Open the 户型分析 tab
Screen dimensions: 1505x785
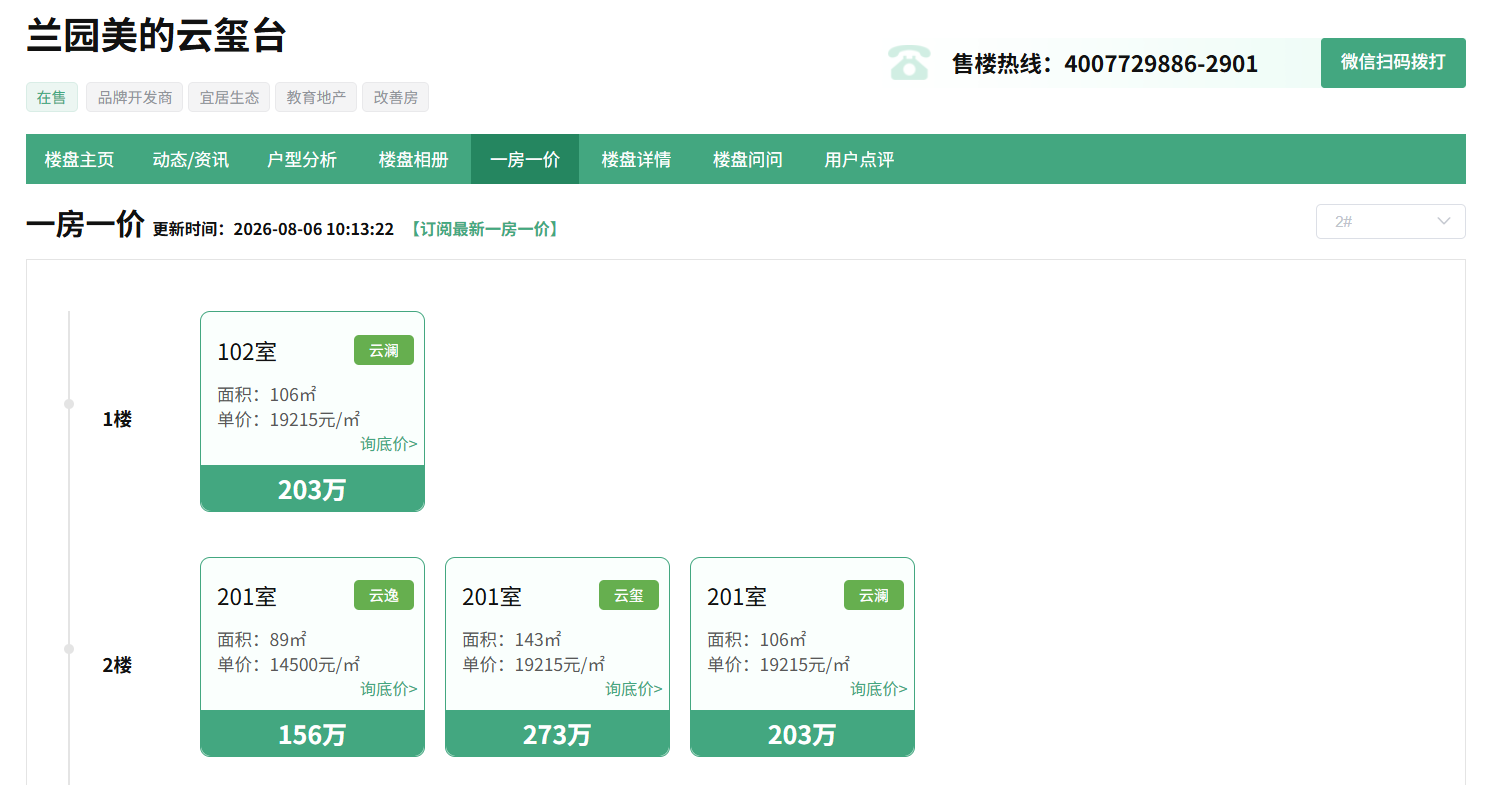point(302,159)
